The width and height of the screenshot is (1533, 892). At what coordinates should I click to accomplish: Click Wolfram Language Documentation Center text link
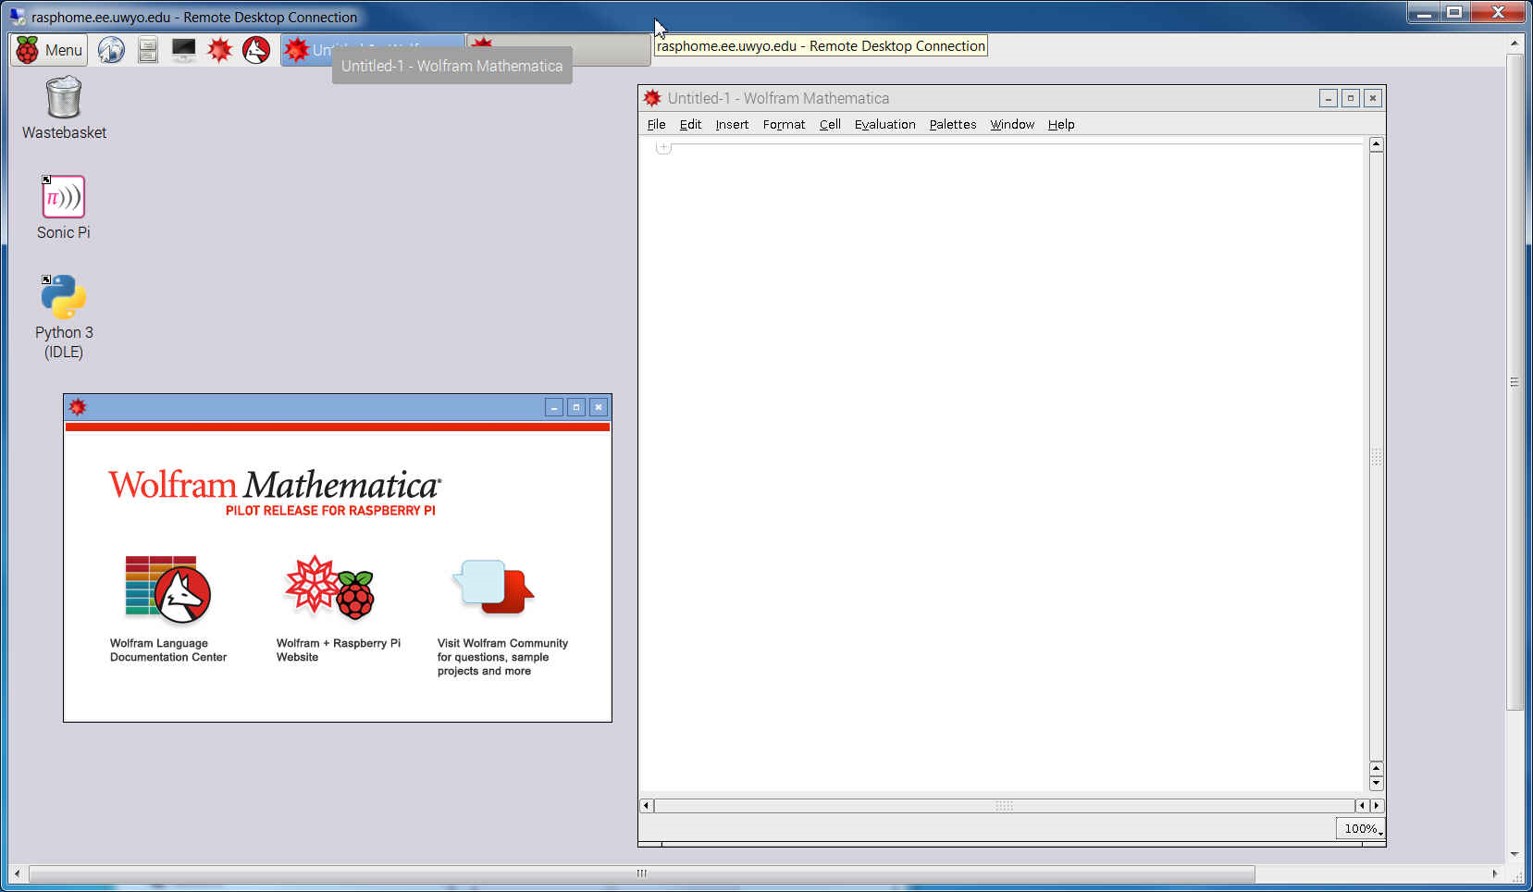coord(168,650)
